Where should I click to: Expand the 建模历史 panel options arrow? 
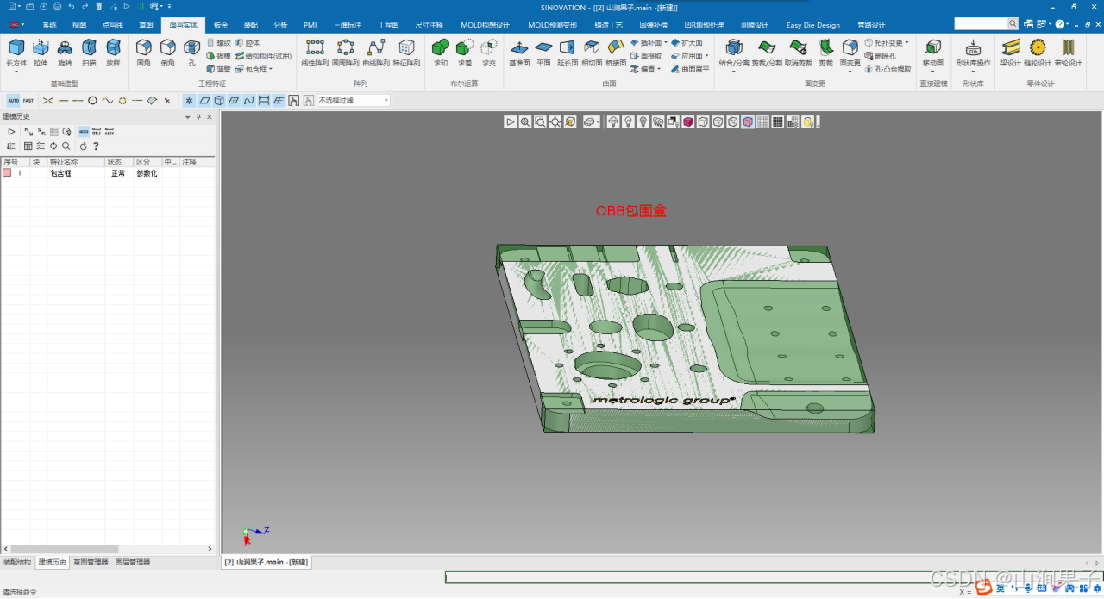188,116
